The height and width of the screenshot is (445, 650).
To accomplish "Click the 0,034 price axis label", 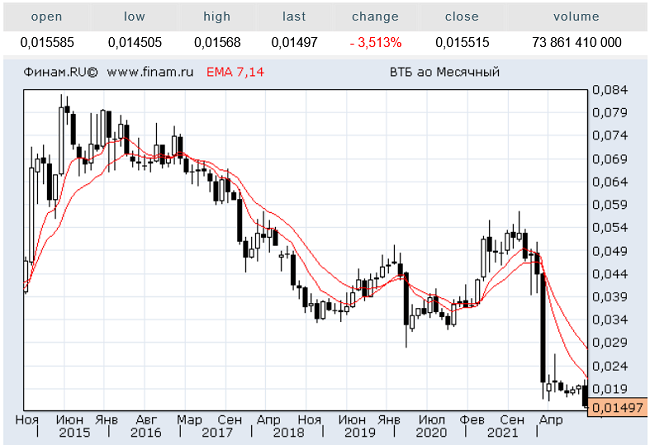I will pyautogui.click(x=610, y=320).
